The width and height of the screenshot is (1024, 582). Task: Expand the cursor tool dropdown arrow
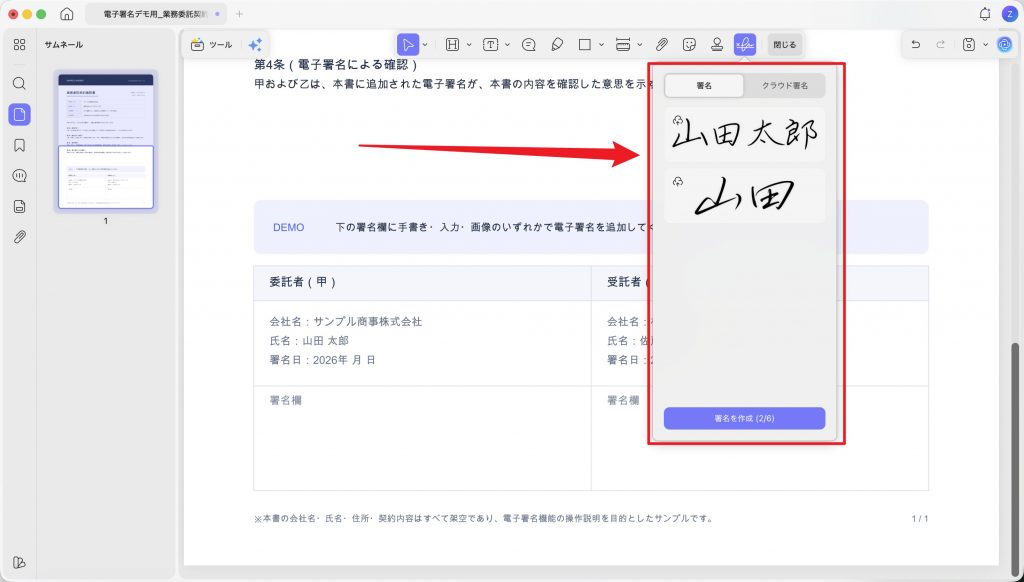(425, 44)
